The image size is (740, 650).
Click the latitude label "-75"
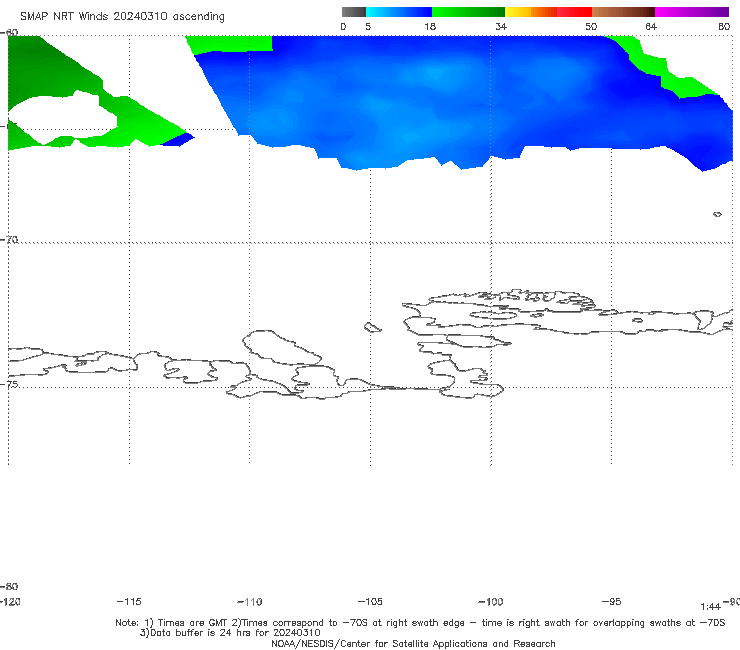(x=9, y=384)
